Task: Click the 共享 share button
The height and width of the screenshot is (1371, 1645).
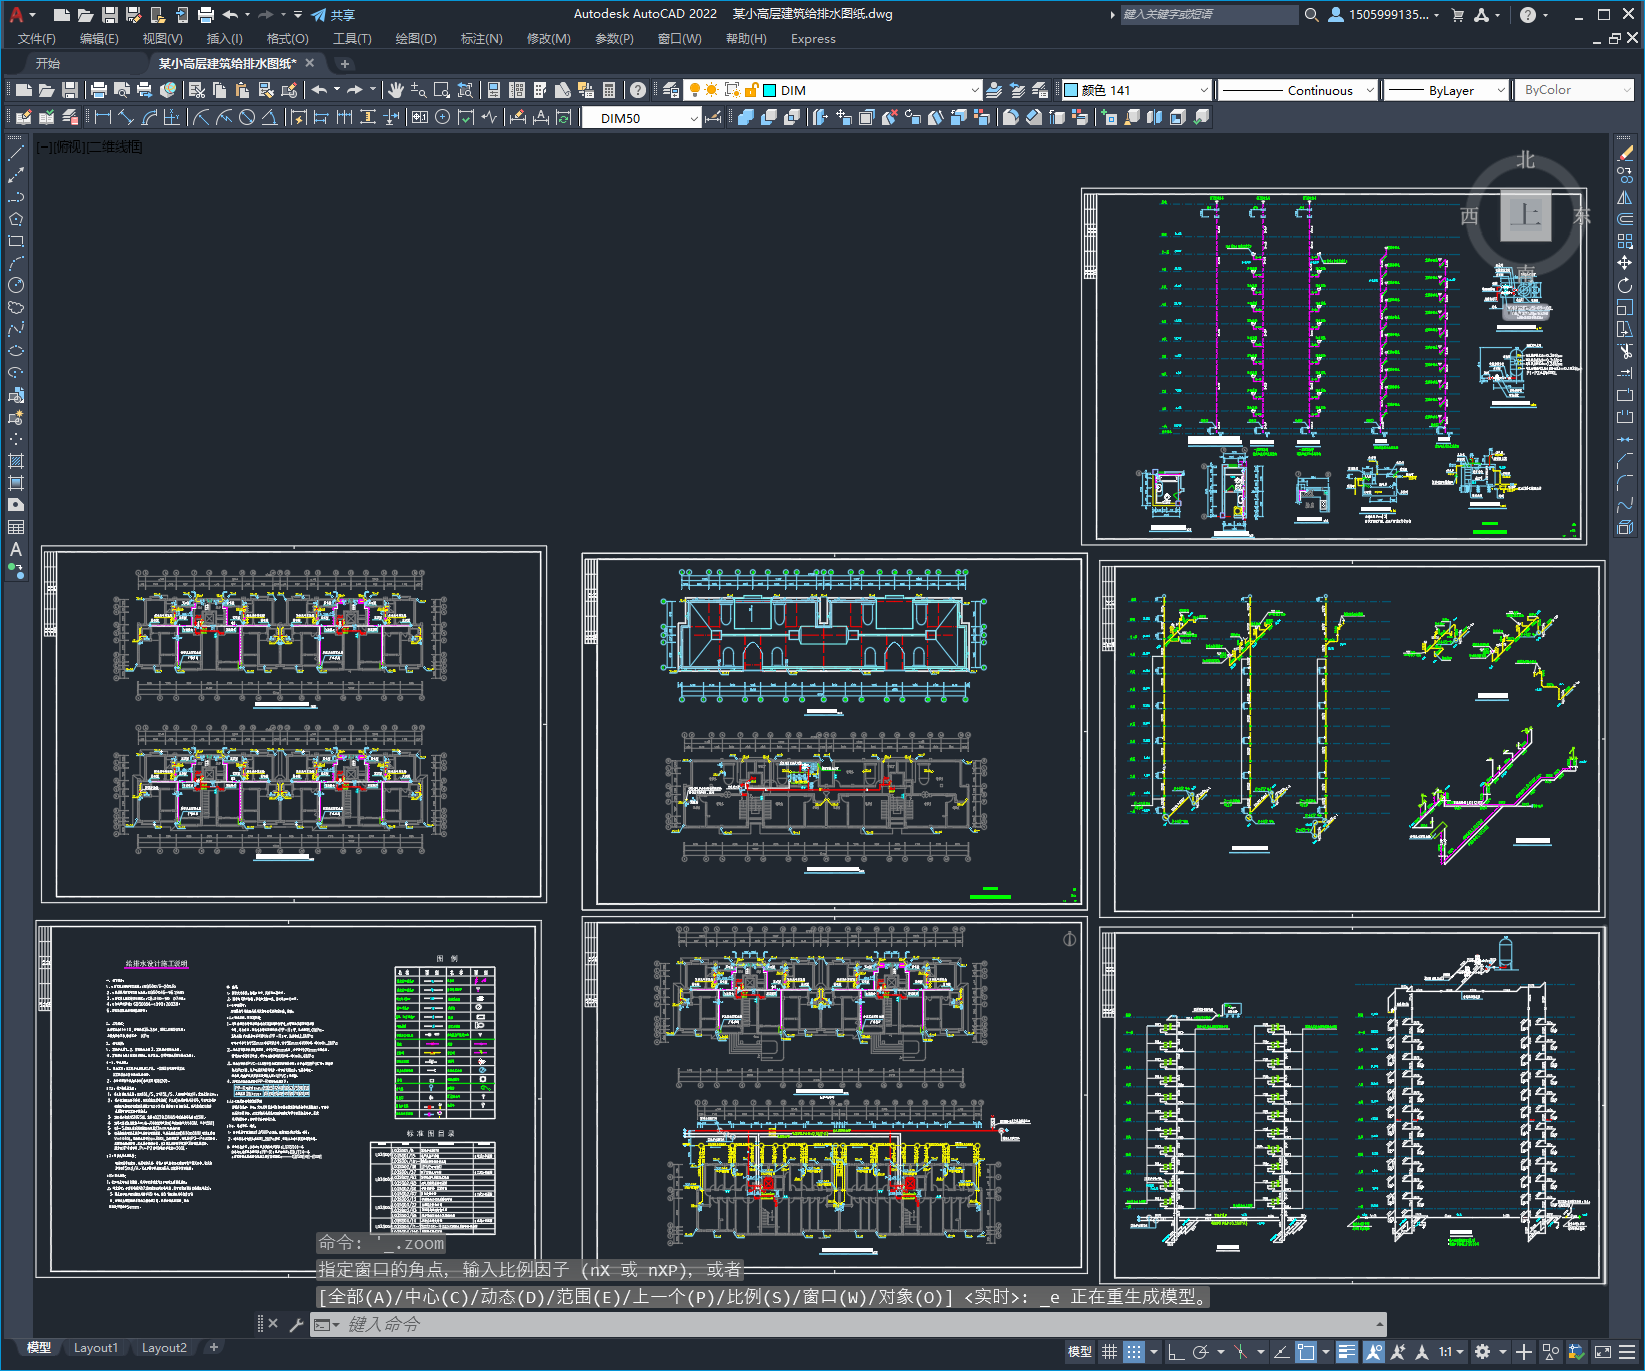Action: pyautogui.click(x=333, y=15)
